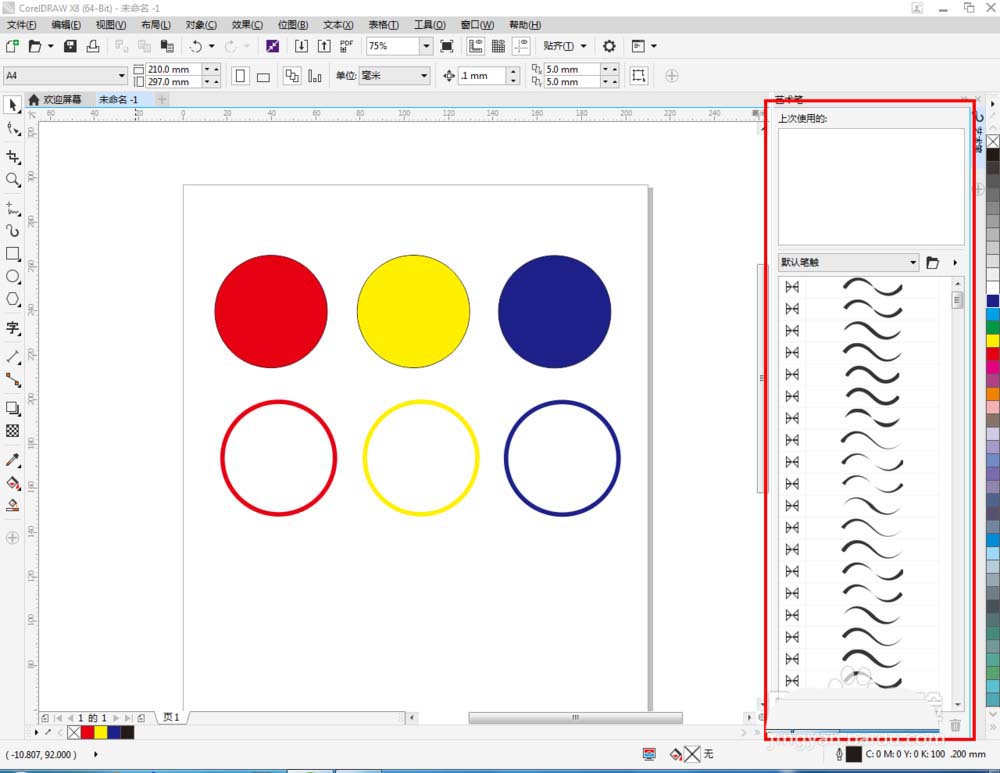Select the Polygon tool
The image size is (1000, 773).
tap(13, 299)
